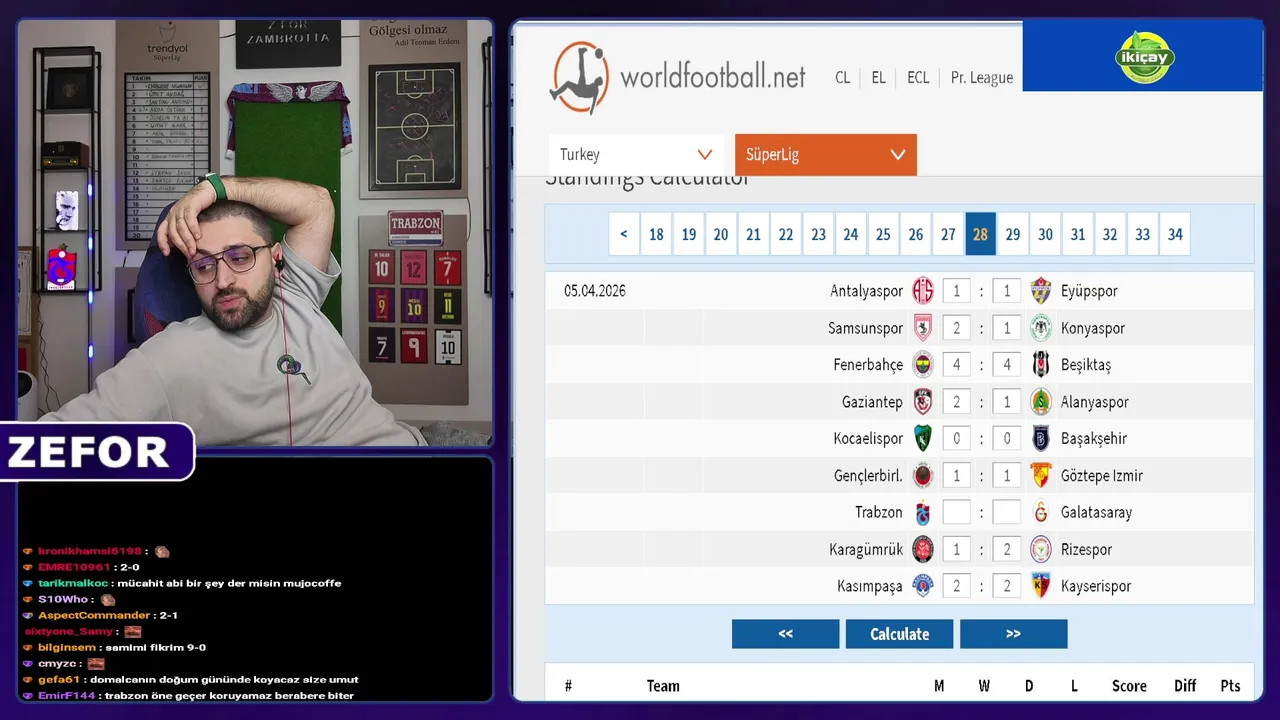Click the Team column header
This screenshot has width=1280, height=720.
[x=663, y=686]
